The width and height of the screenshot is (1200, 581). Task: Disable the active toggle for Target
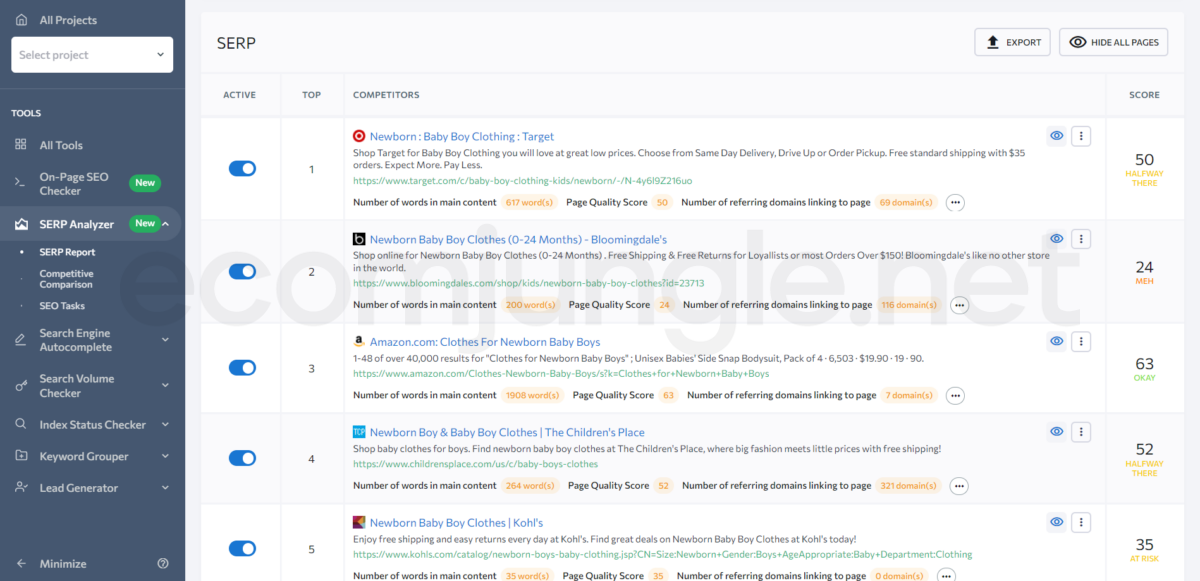242,169
